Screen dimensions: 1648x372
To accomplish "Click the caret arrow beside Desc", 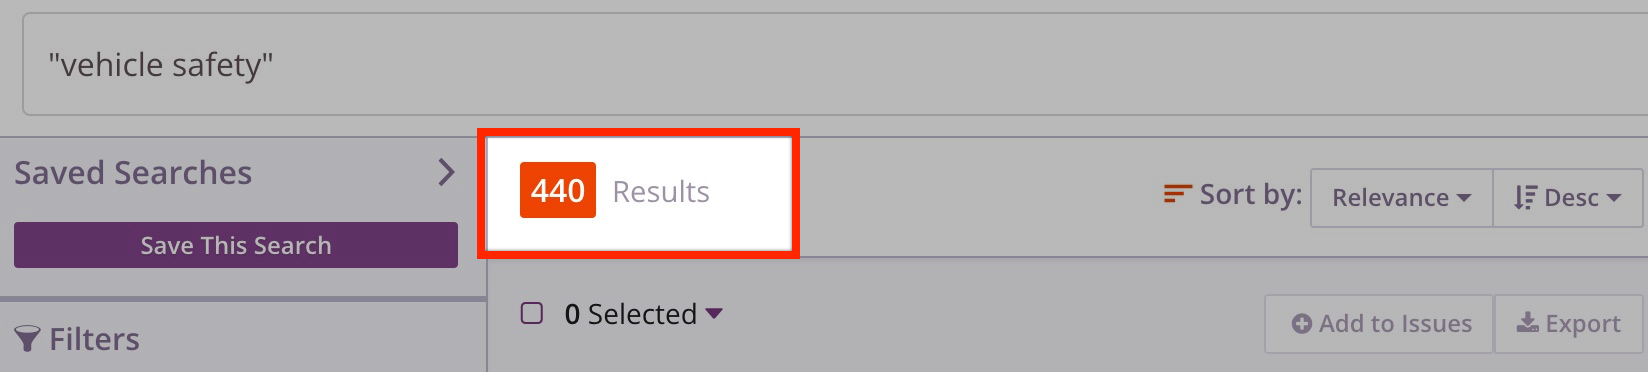I will pyautogui.click(x=1613, y=198).
